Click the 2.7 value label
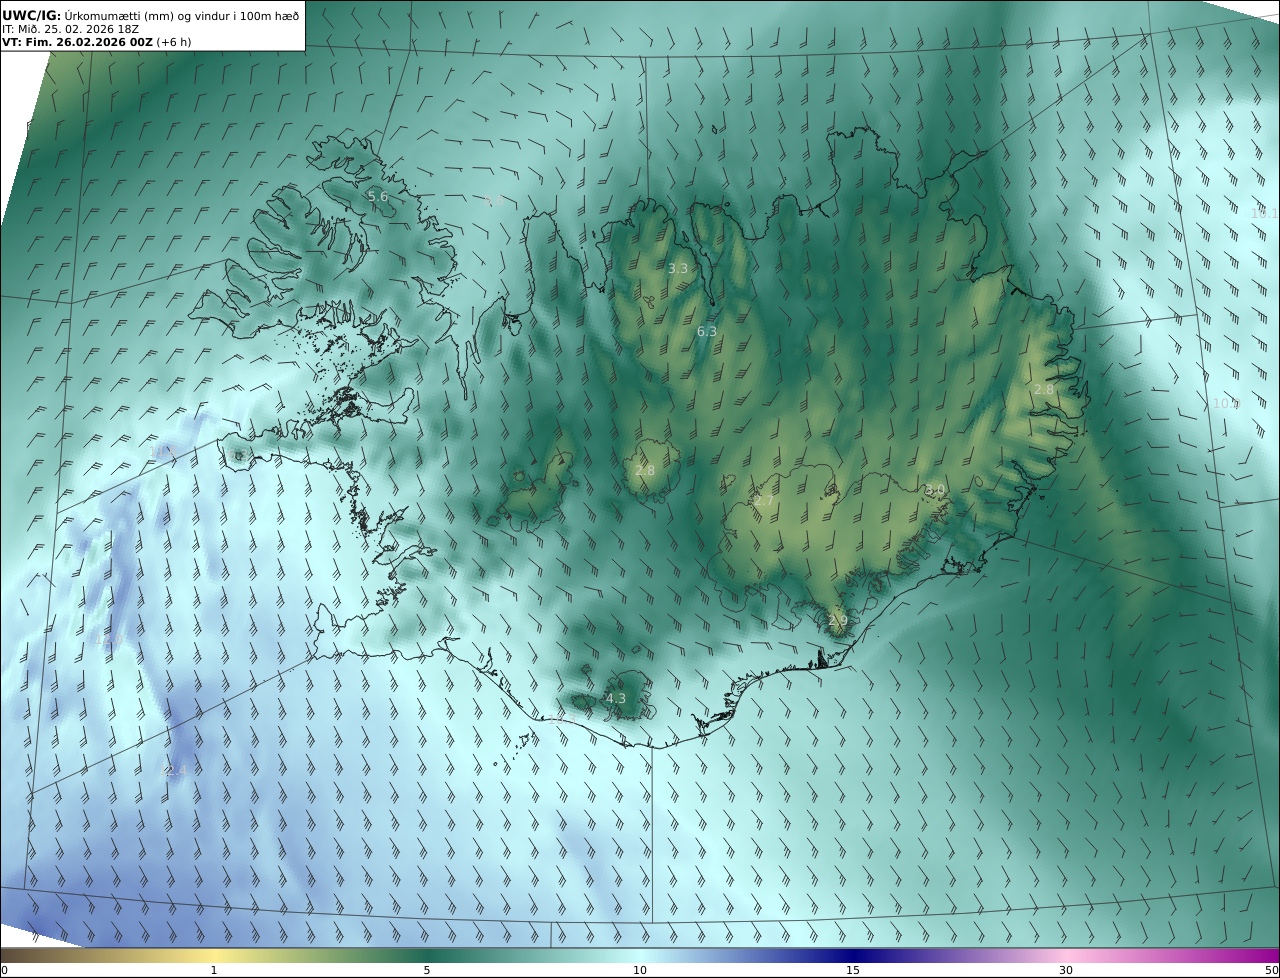 point(763,501)
